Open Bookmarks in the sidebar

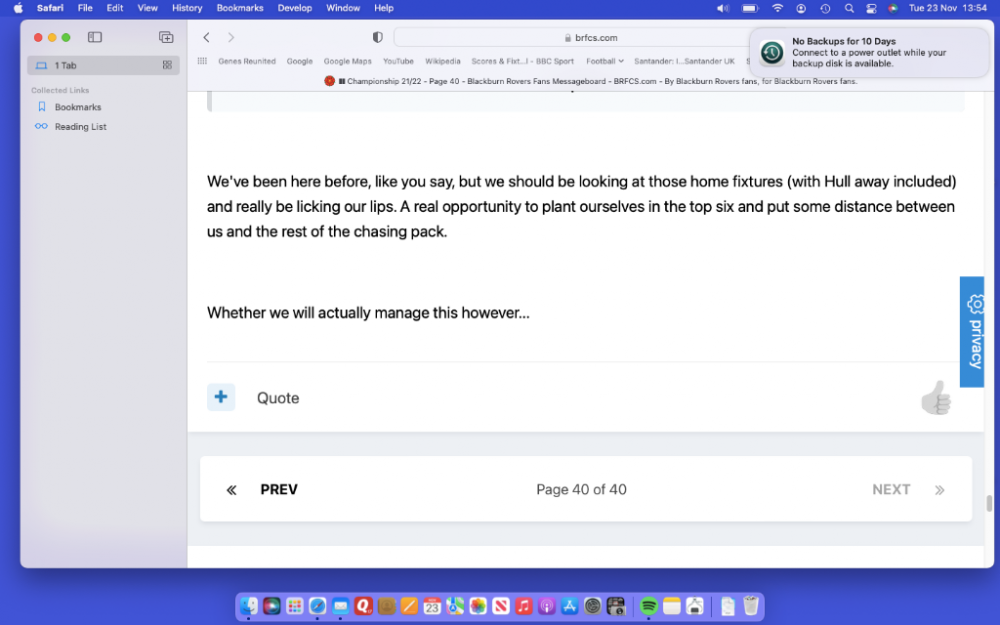point(77,107)
